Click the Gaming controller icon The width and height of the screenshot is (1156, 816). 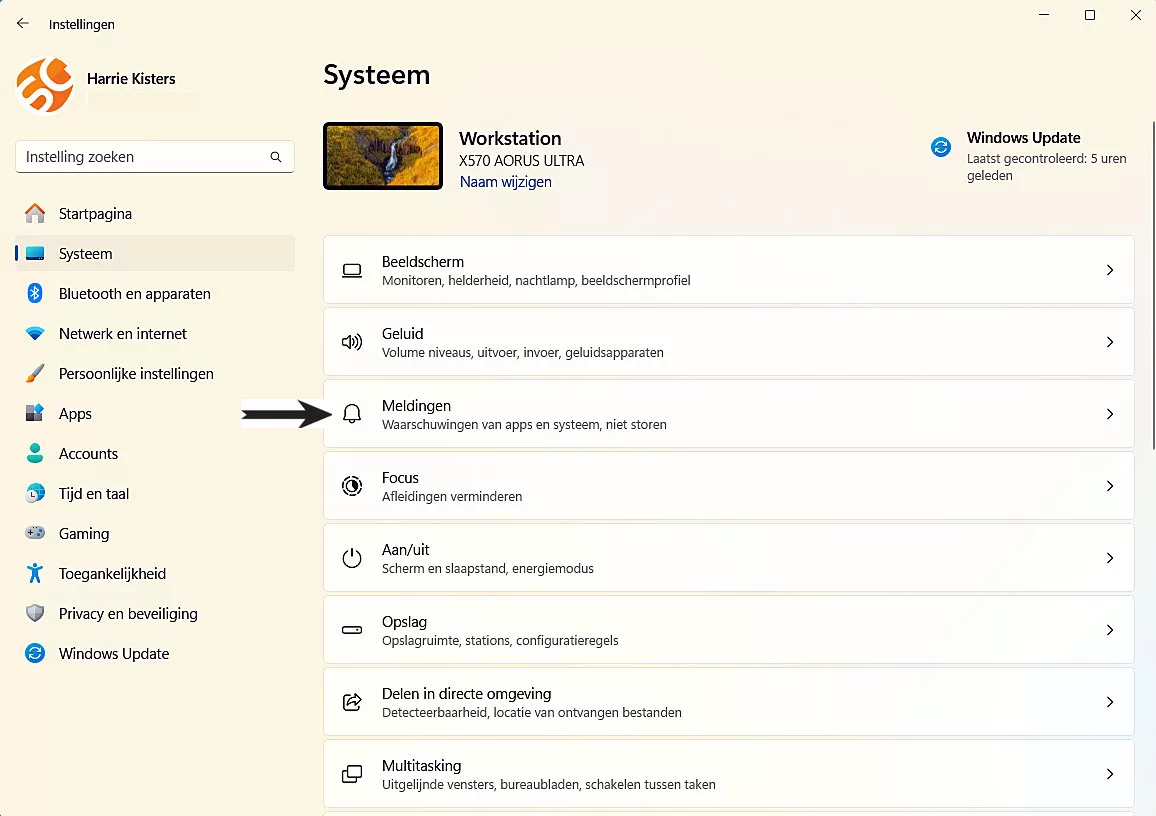click(x=35, y=533)
